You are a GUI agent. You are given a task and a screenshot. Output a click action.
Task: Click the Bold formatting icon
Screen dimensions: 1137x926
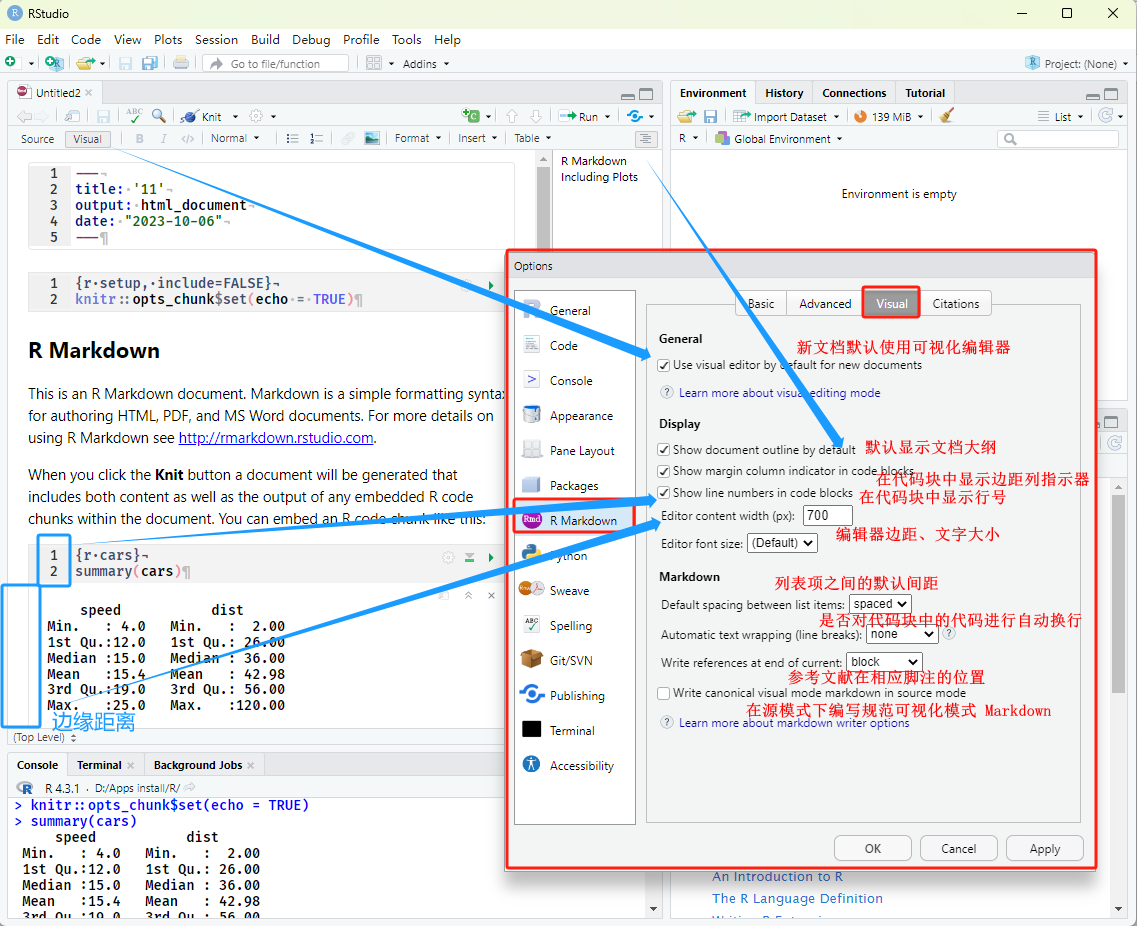(139, 139)
